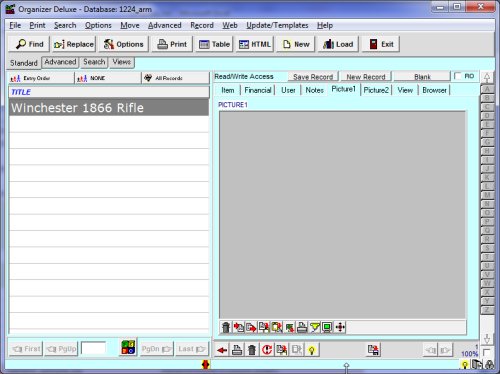
Task: Open the Options toolbar button
Action: click(x=123, y=44)
